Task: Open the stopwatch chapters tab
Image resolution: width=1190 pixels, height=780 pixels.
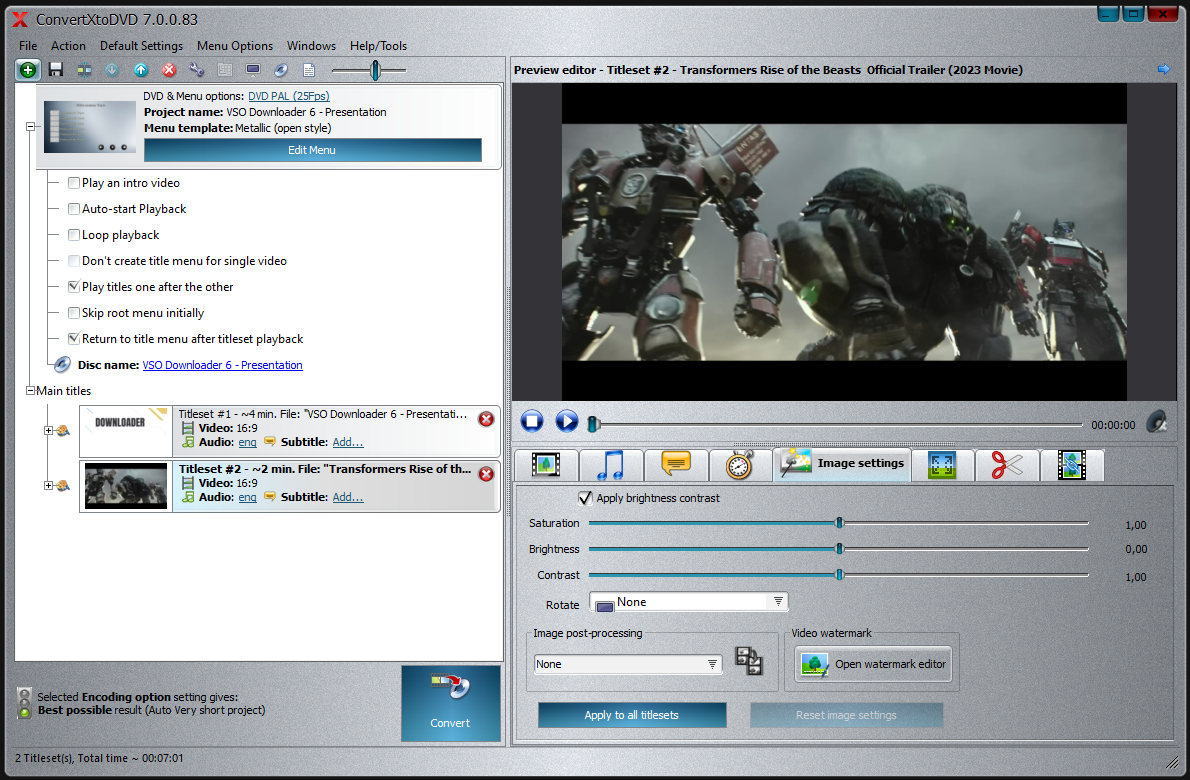Action: click(x=740, y=465)
